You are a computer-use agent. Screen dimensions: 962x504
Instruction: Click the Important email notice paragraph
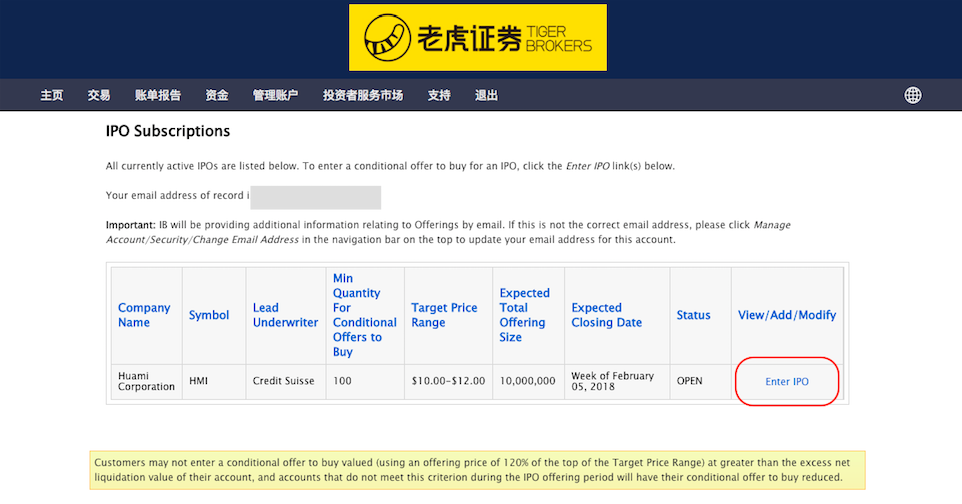click(x=448, y=232)
